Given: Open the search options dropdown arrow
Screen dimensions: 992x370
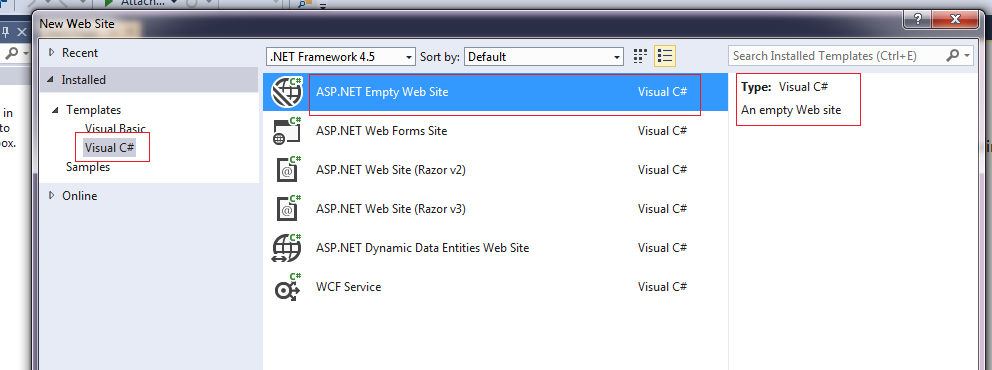Looking at the screenshot, I should [x=967, y=56].
